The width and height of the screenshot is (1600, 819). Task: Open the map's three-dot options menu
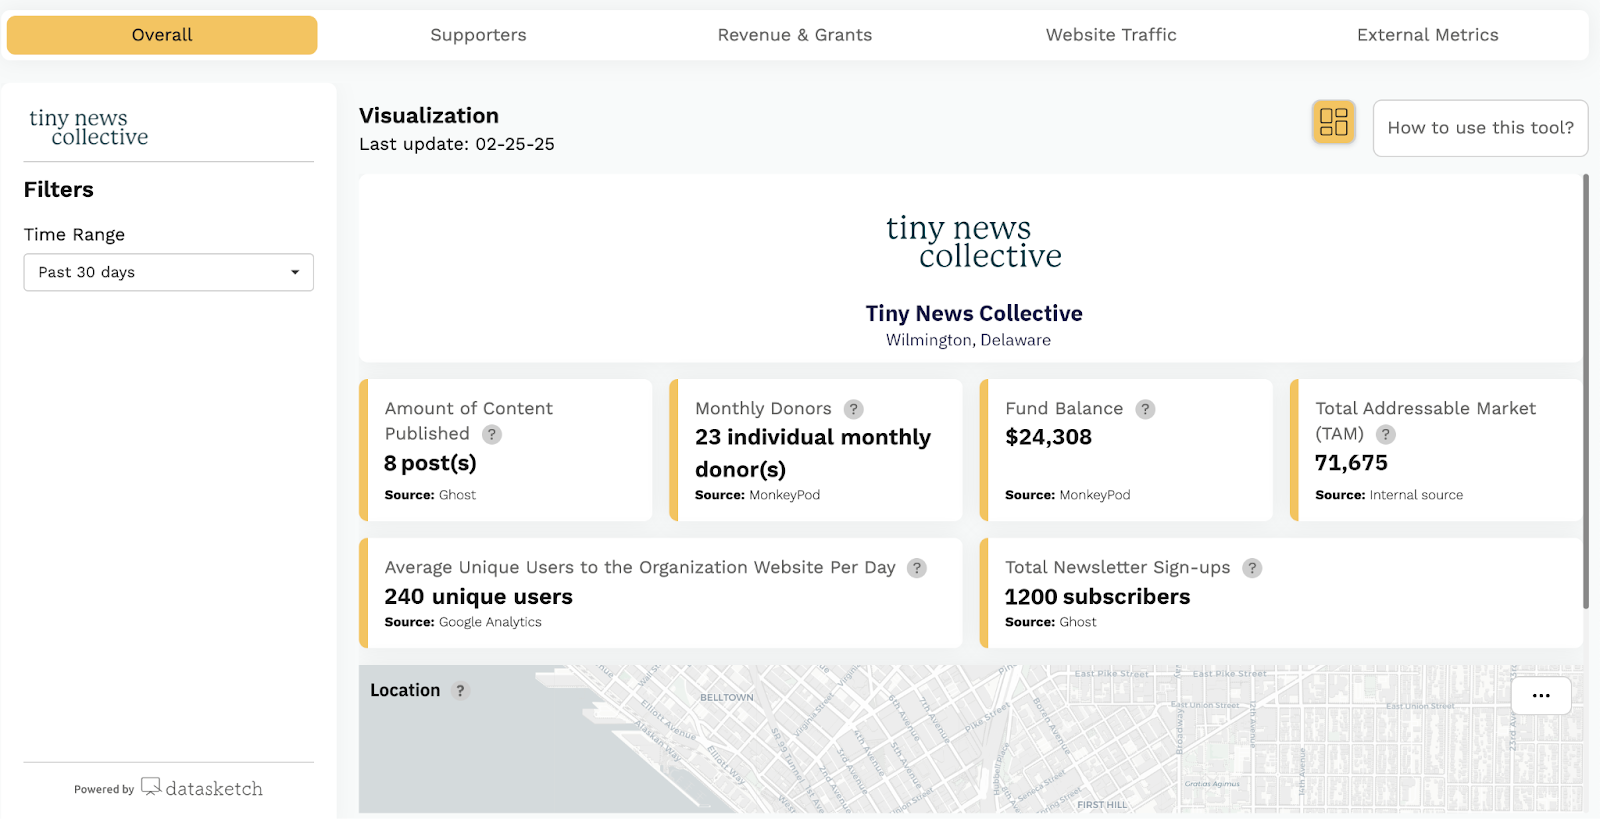click(x=1541, y=696)
